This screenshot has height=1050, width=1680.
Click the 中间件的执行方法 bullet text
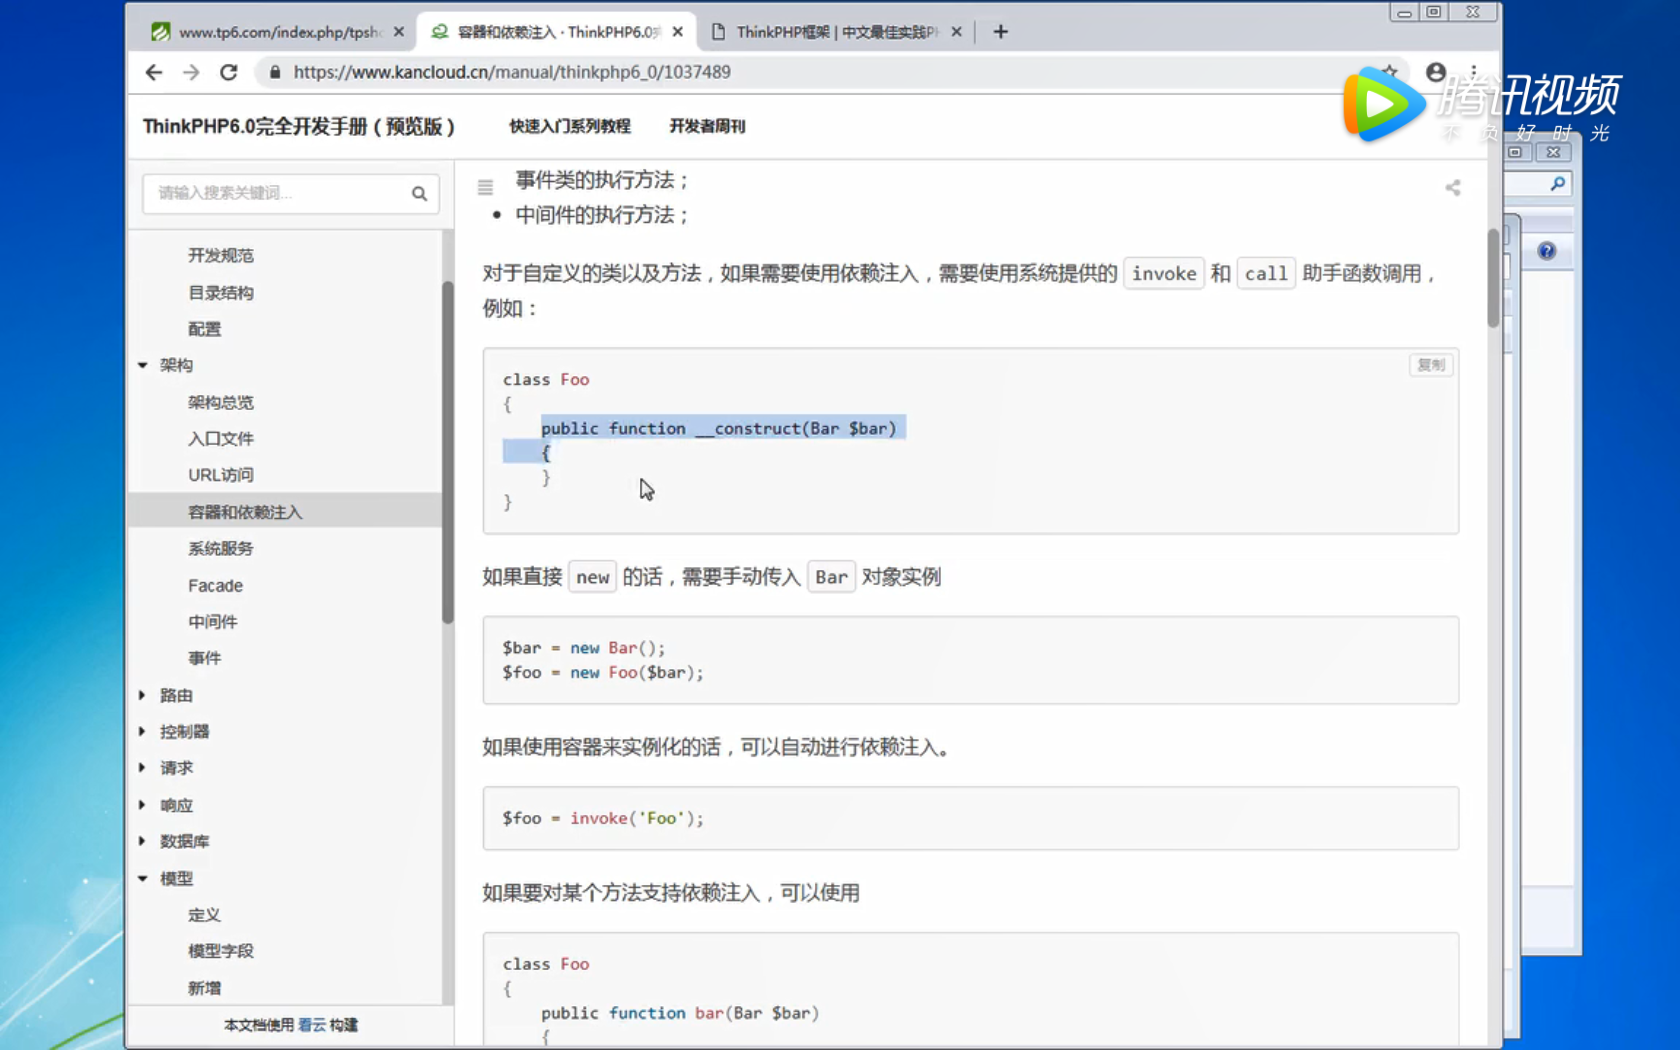tap(602, 215)
